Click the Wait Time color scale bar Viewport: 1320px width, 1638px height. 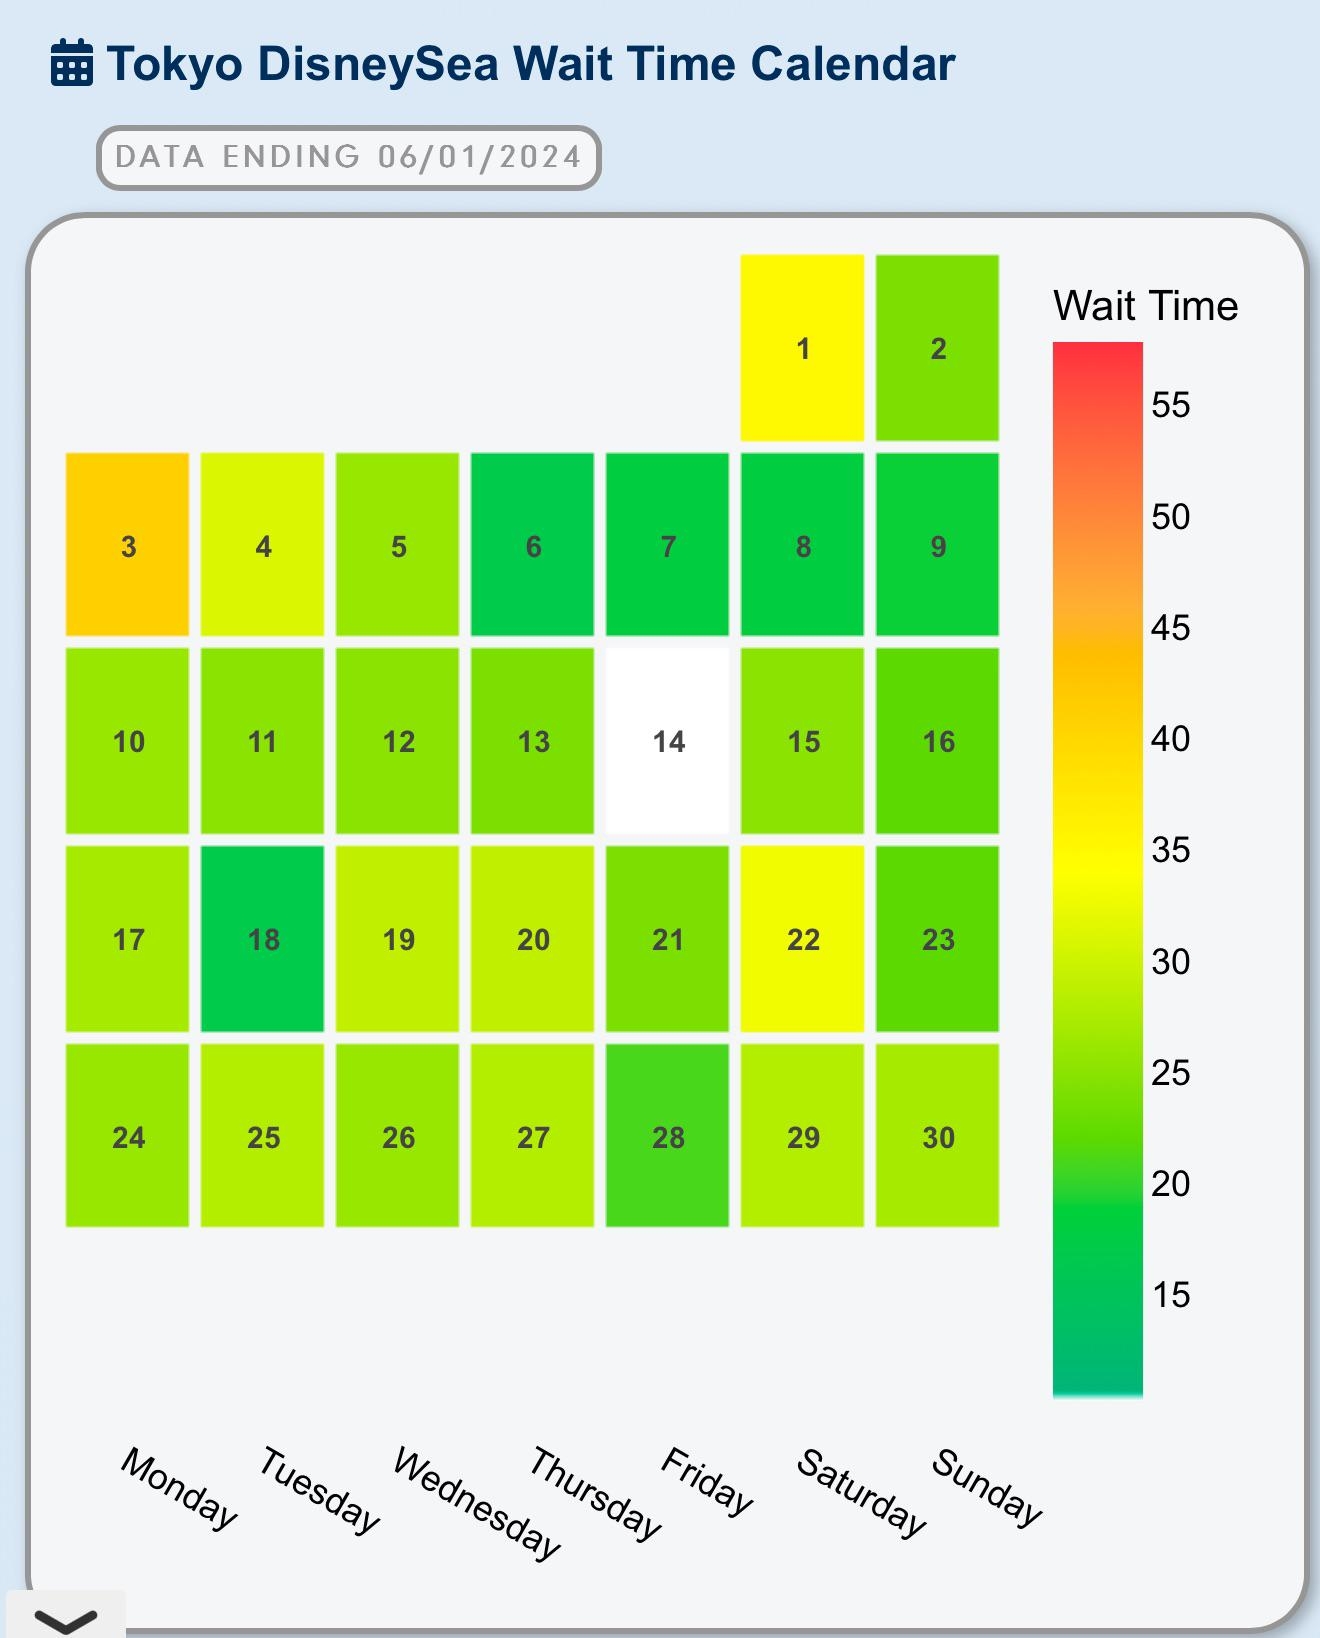tap(1097, 868)
